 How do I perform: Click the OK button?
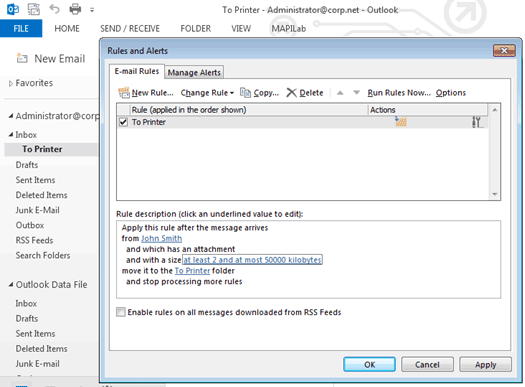point(369,364)
